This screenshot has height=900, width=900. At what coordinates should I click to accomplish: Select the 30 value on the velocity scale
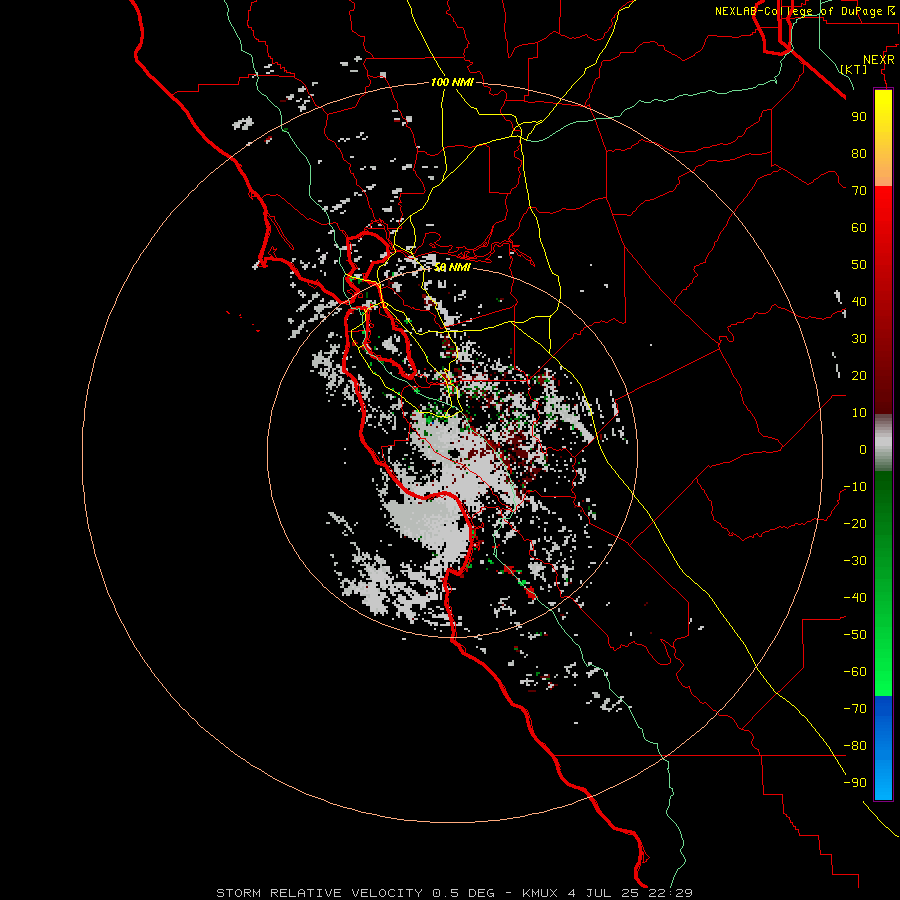tap(859, 339)
